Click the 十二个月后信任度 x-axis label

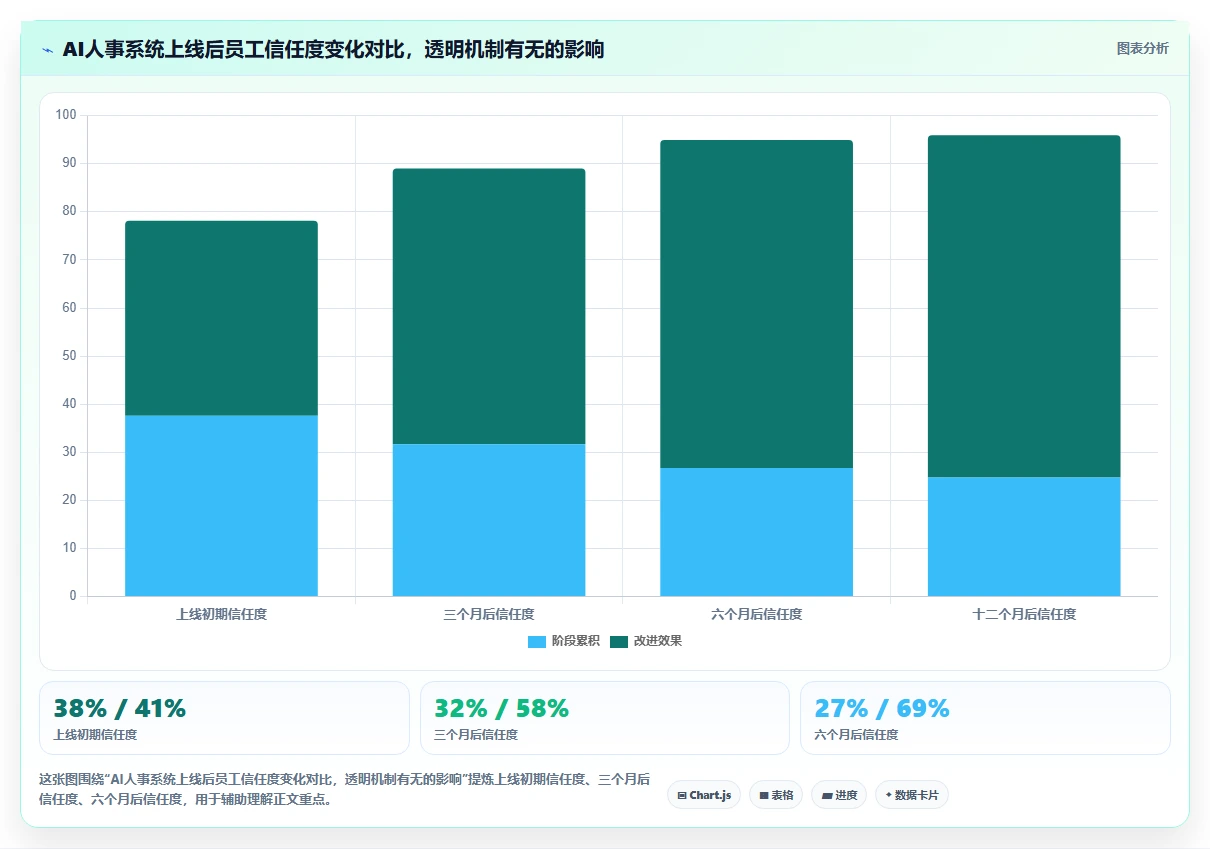point(1024,615)
